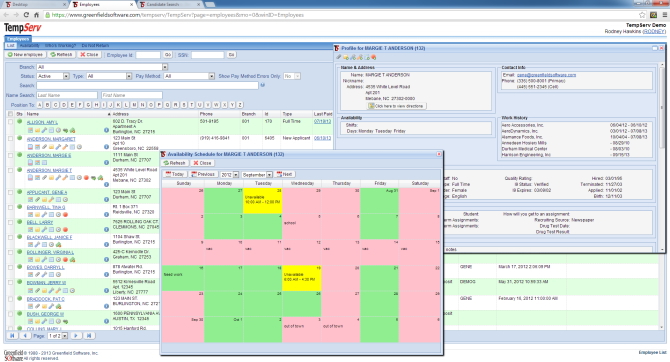Image resolution: width=670 pixels, height=362 pixels.
Task: Click the clock icon in APPLICANT GENE A row
Action: click(x=65, y=200)
